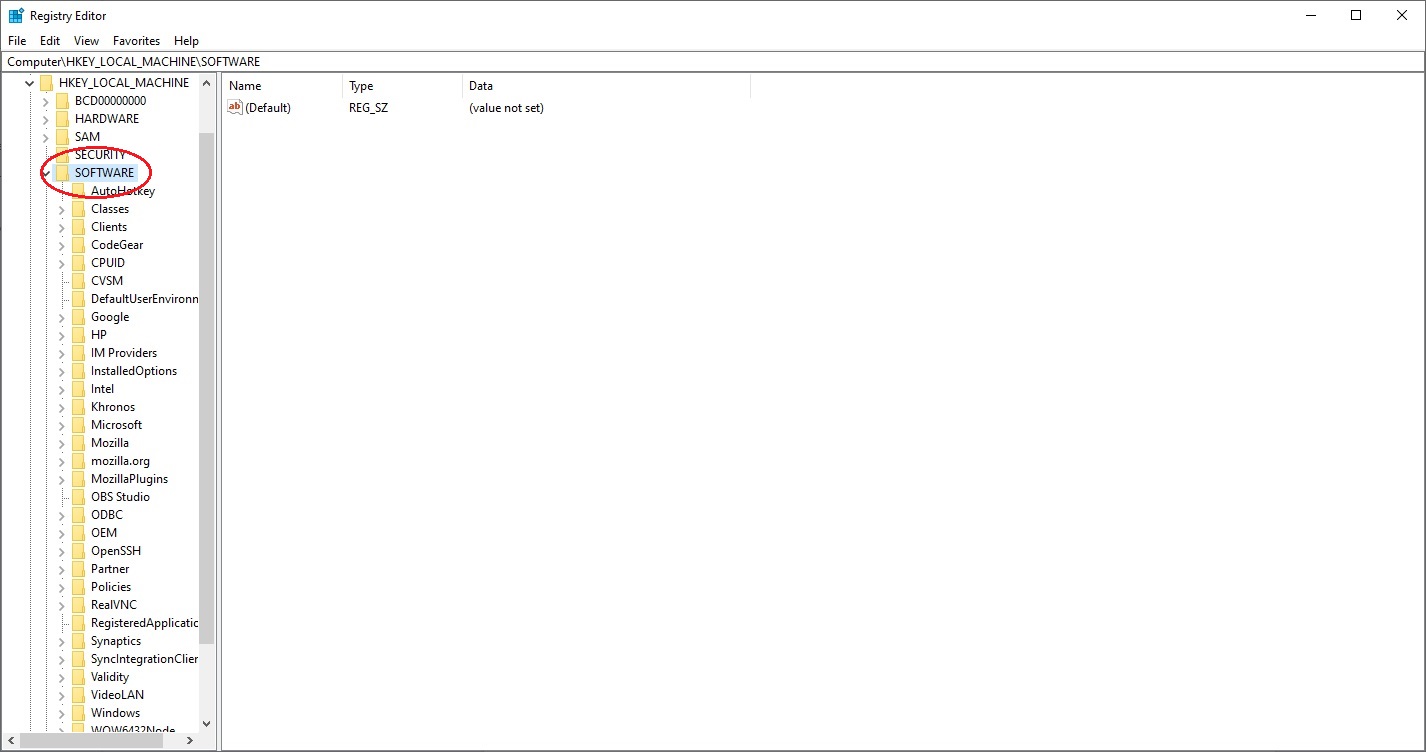
Task: Expand the Microsoft key
Action: (x=61, y=425)
